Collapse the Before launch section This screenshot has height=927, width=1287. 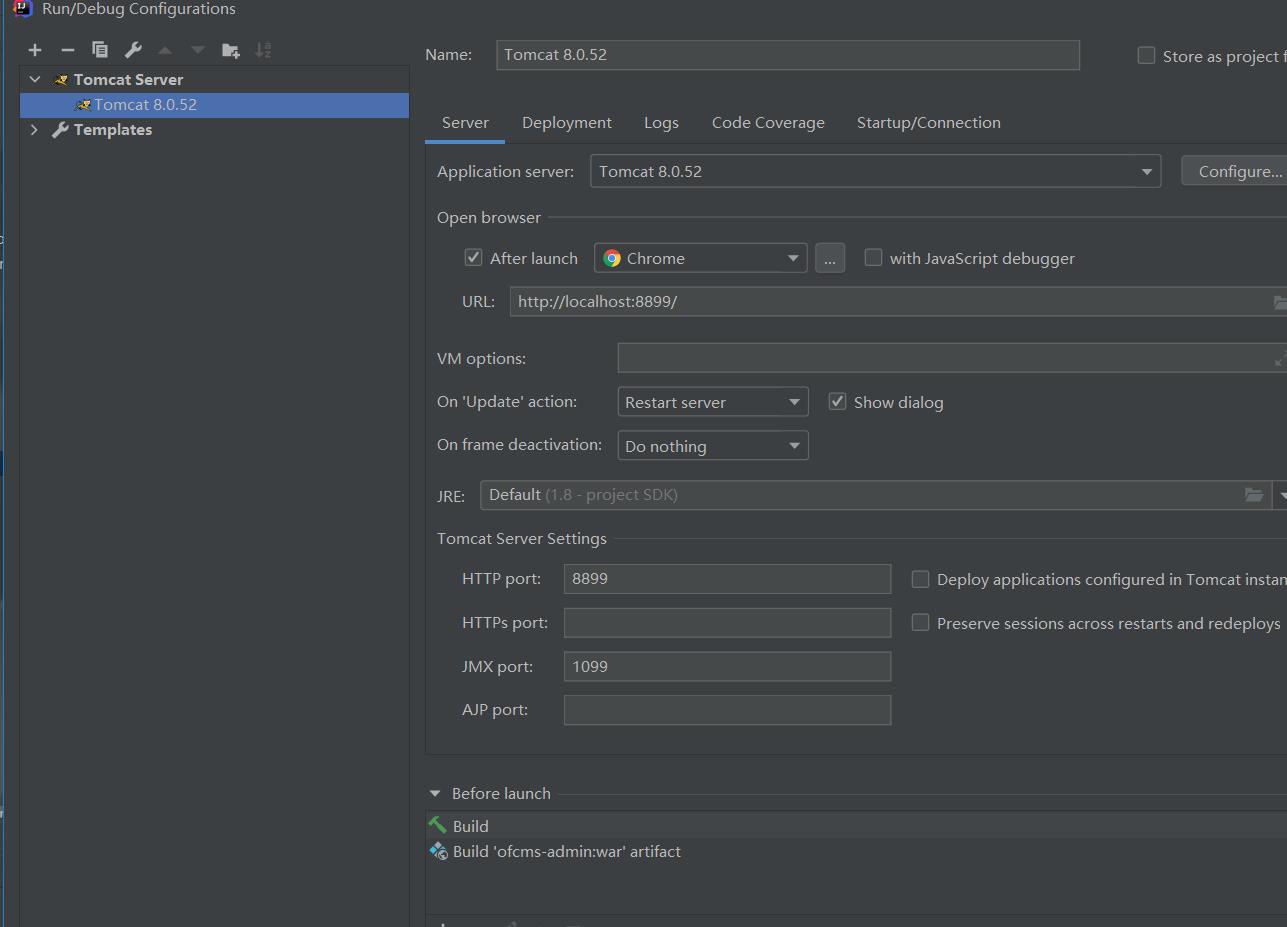(x=435, y=794)
